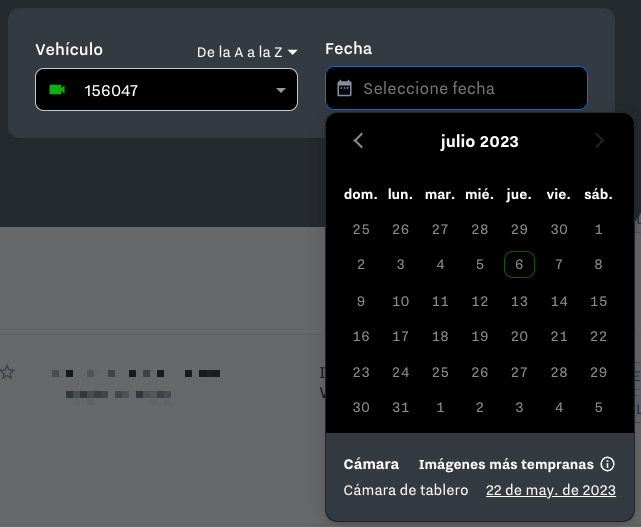This screenshot has width=641, height=527.
Task: Expand the De la A a la Z sort menu
Action: point(247,52)
